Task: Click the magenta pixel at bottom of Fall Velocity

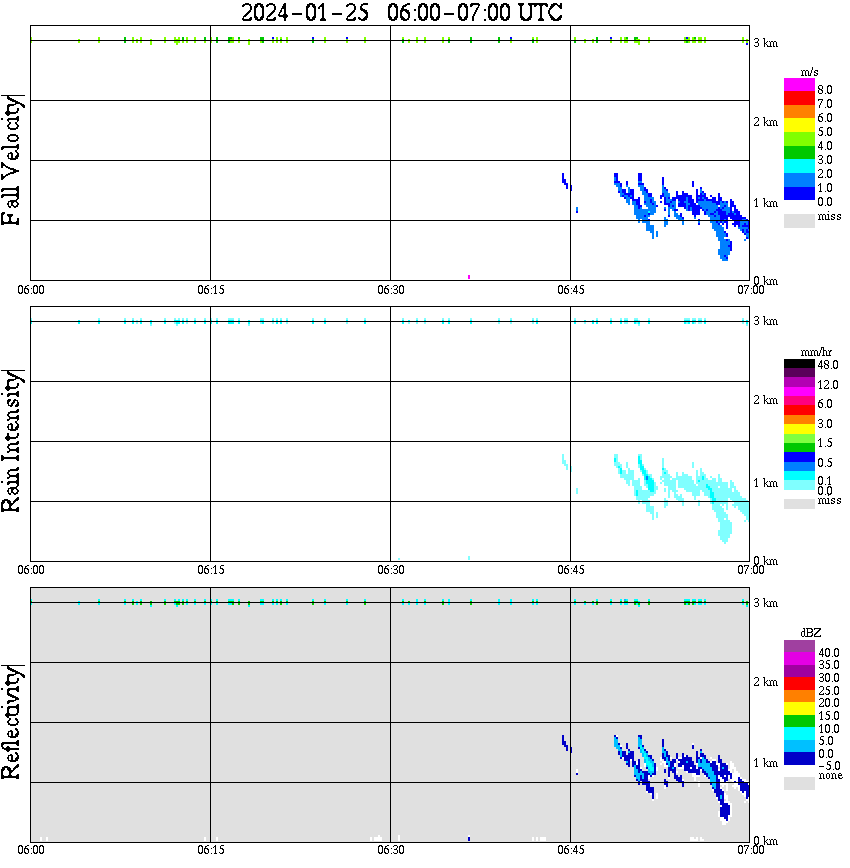Action: tap(469, 277)
